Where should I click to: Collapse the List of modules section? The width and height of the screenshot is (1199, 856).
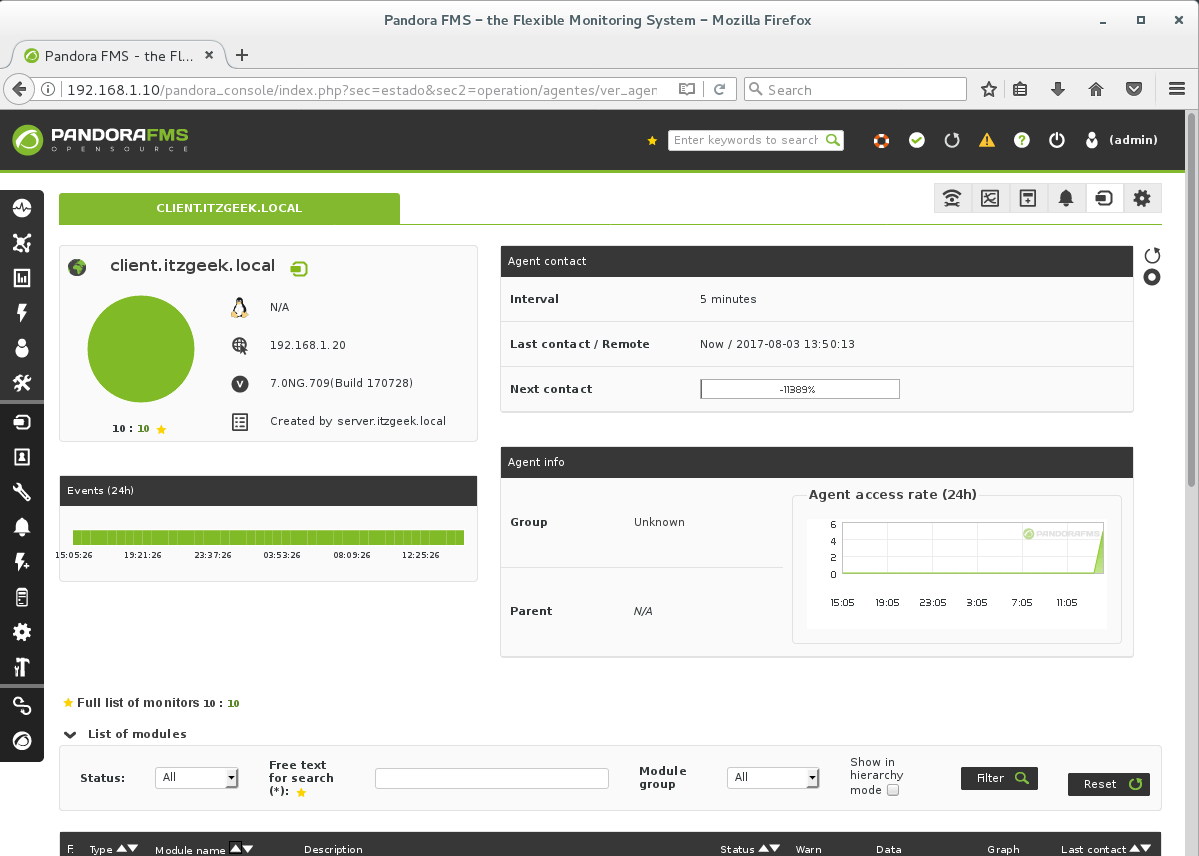click(69, 733)
